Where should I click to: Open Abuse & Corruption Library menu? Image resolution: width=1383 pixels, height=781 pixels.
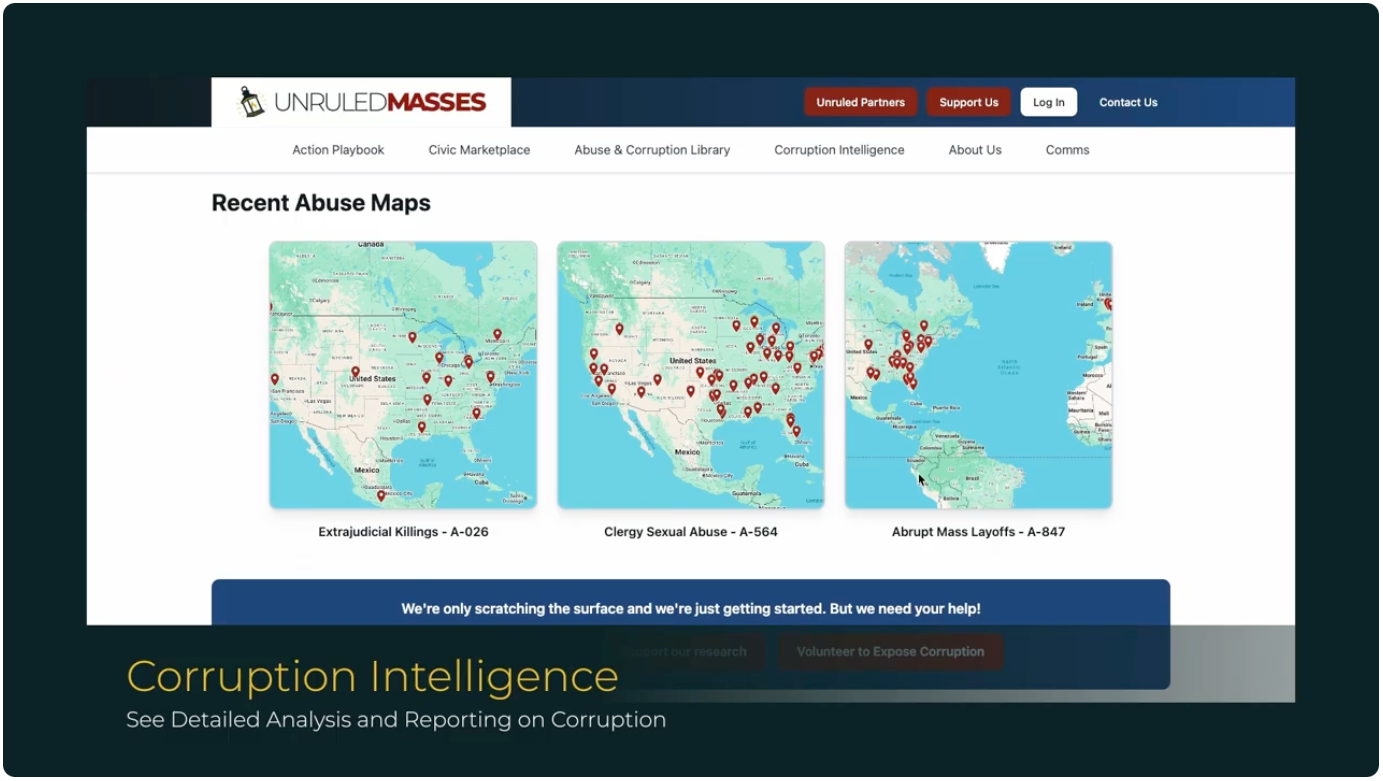(x=652, y=150)
